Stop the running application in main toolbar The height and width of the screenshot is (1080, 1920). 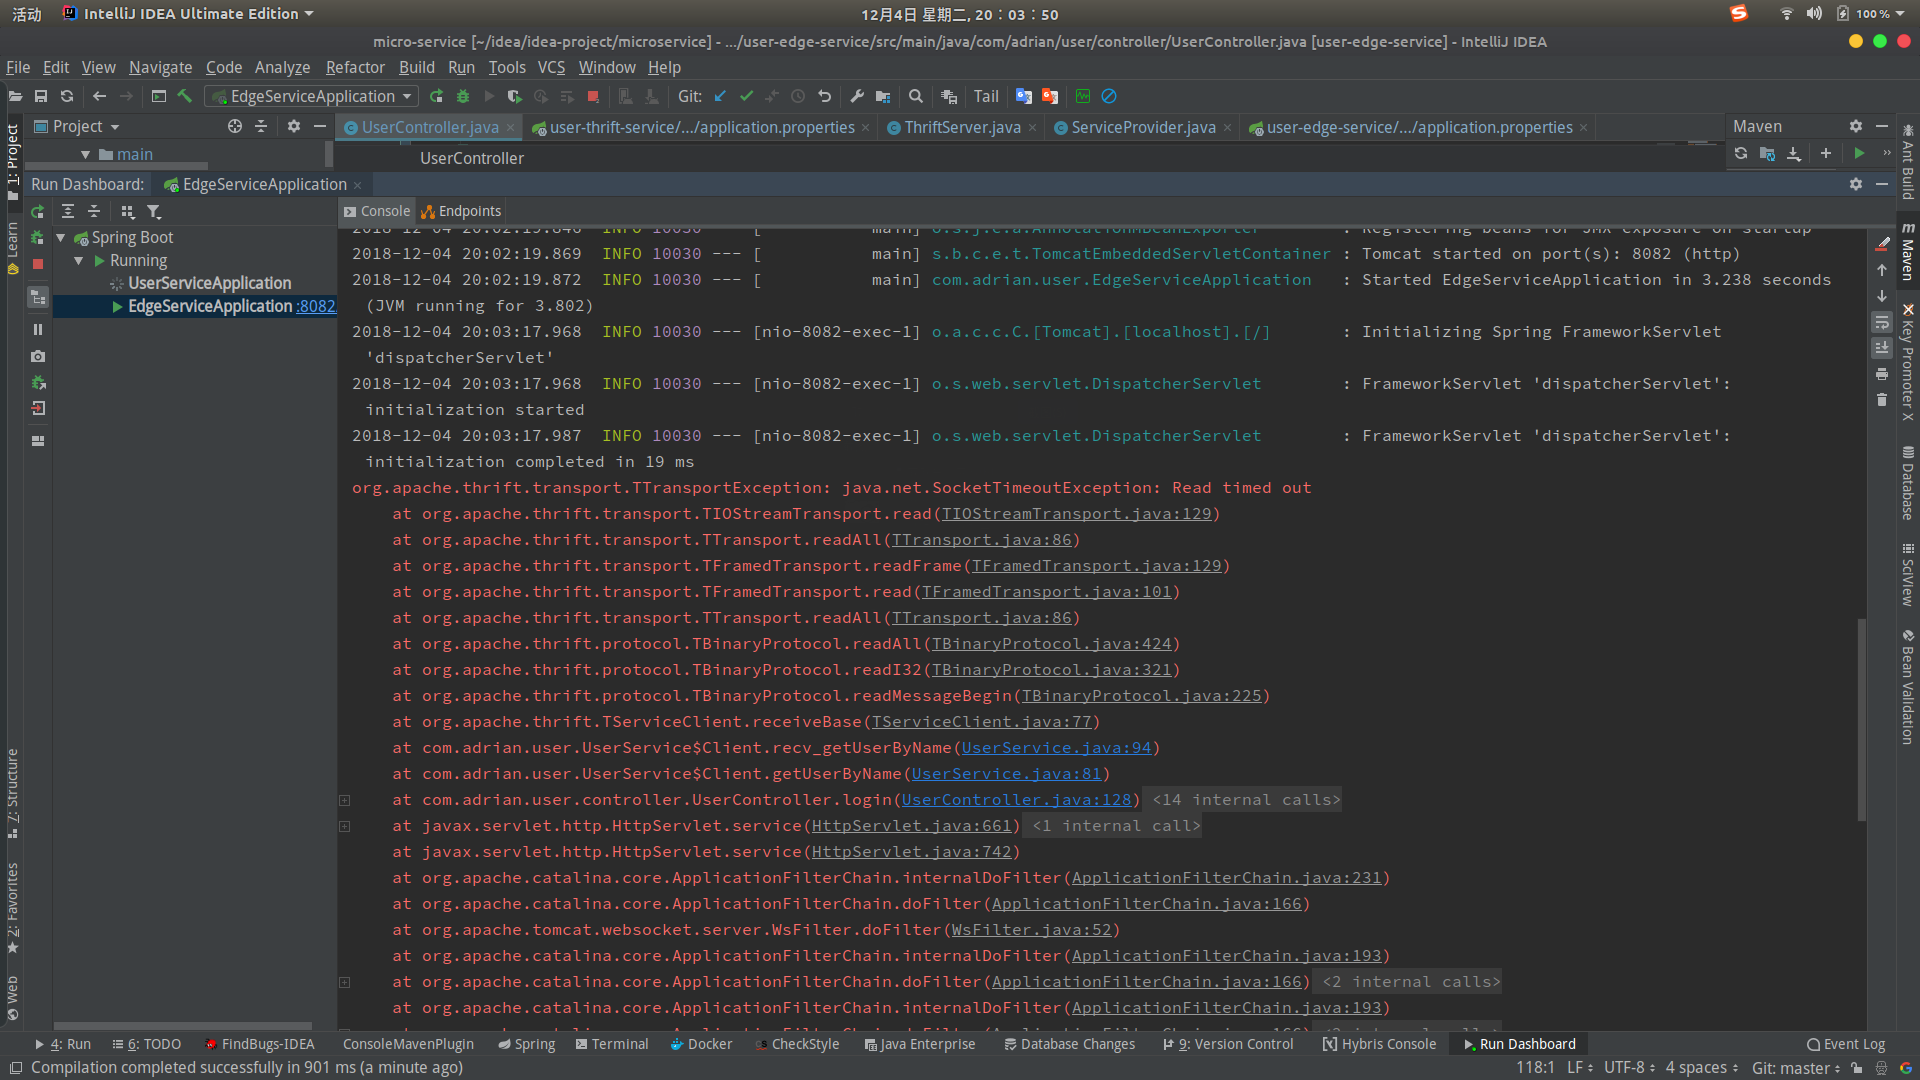point(593,96)
